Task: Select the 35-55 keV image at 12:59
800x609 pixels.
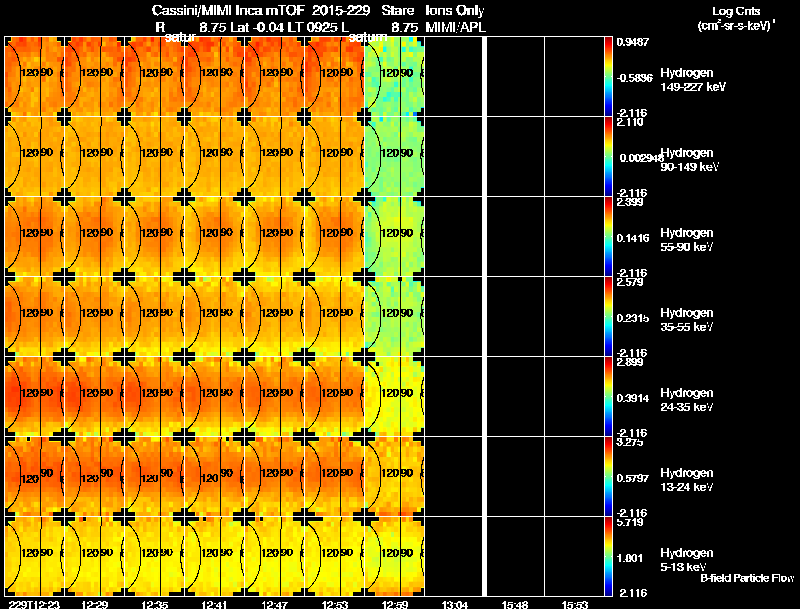Action: point(394,317)
